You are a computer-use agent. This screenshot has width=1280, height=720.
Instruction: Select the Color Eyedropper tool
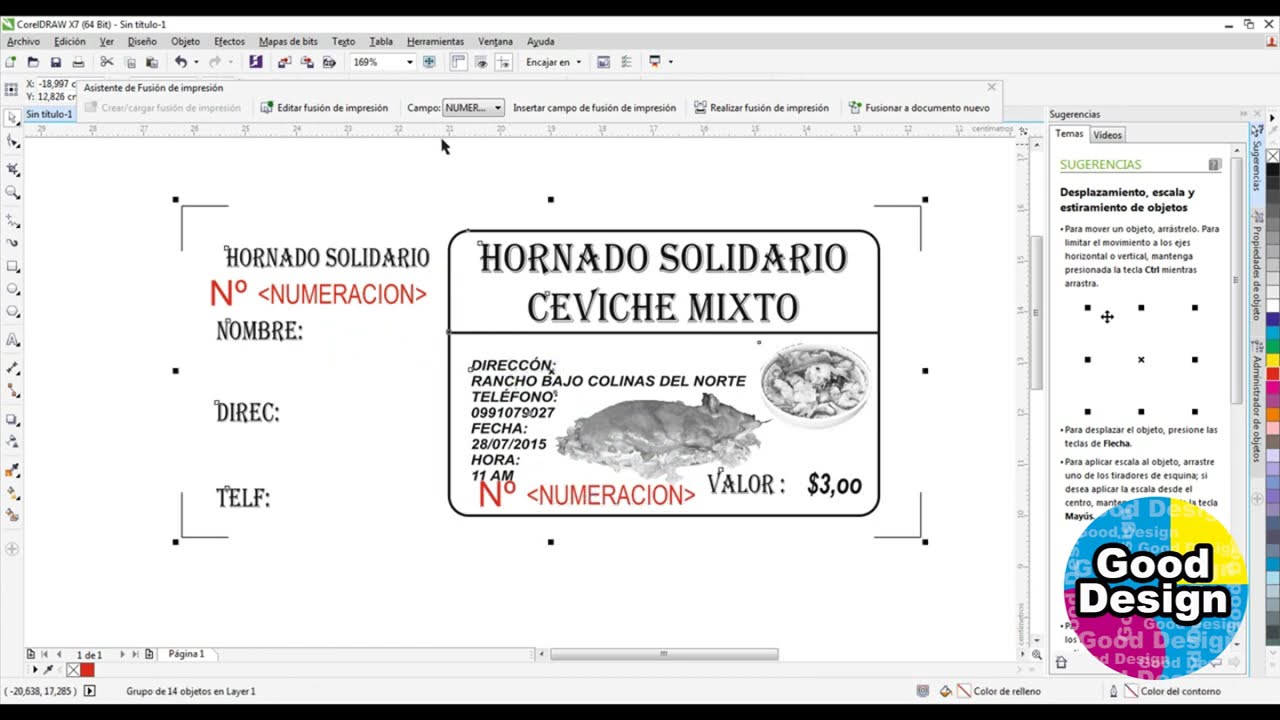click(13, 469)
